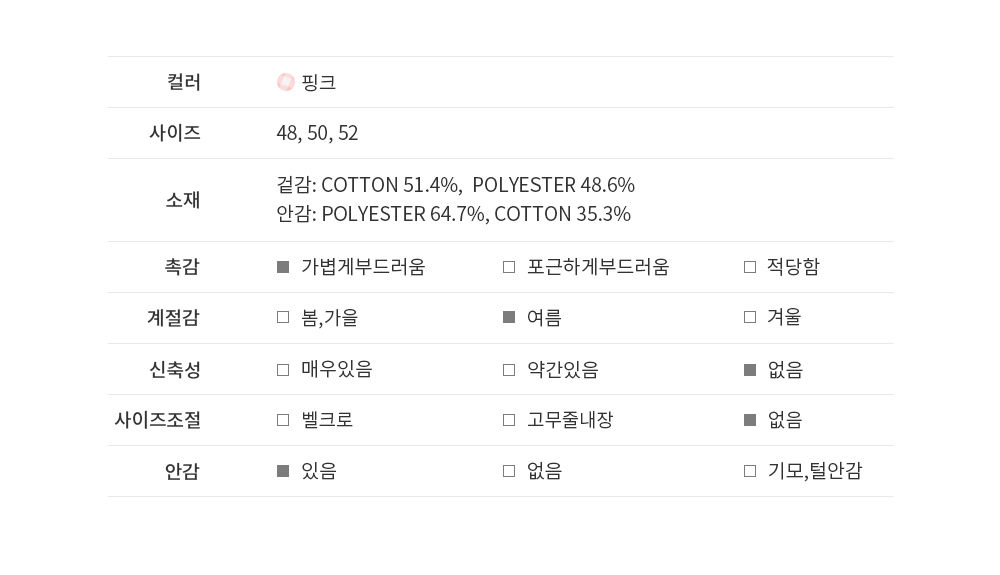Check 없음 in the 사이즈조절 row

tap(750, 420)
